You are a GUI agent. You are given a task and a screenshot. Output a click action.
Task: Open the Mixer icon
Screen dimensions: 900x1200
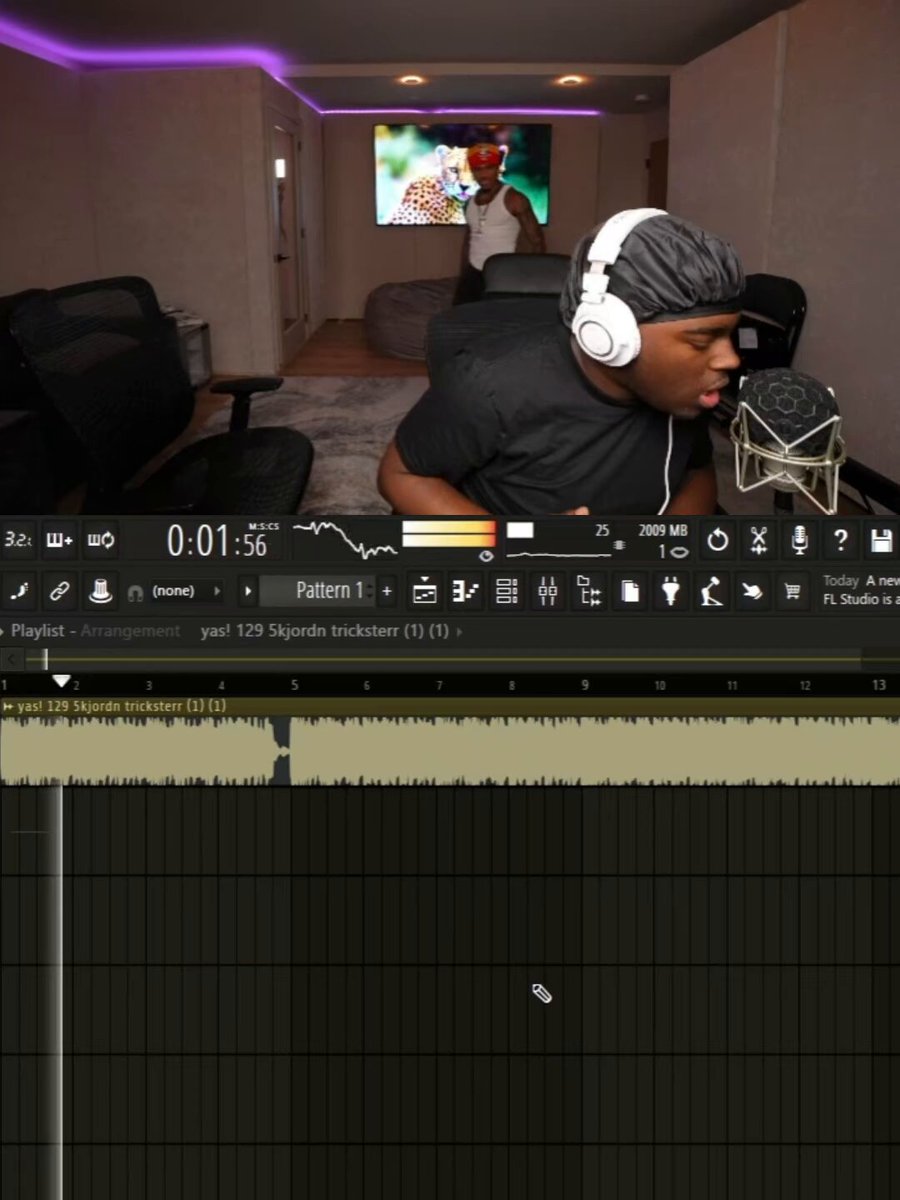[x=547, y=591]
